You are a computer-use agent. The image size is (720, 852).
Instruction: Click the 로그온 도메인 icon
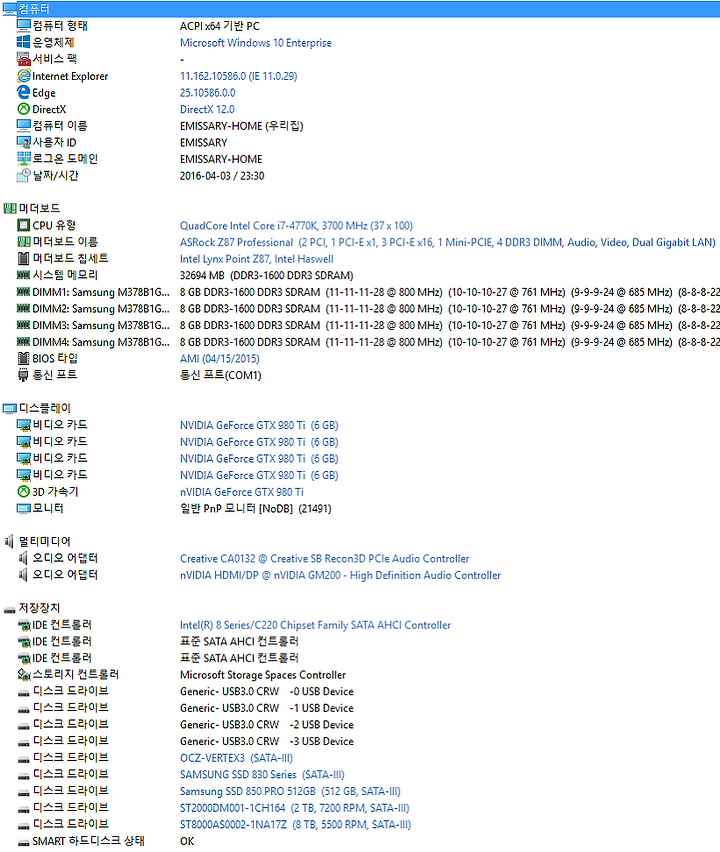pyautogui.click(x=23, y=159)
